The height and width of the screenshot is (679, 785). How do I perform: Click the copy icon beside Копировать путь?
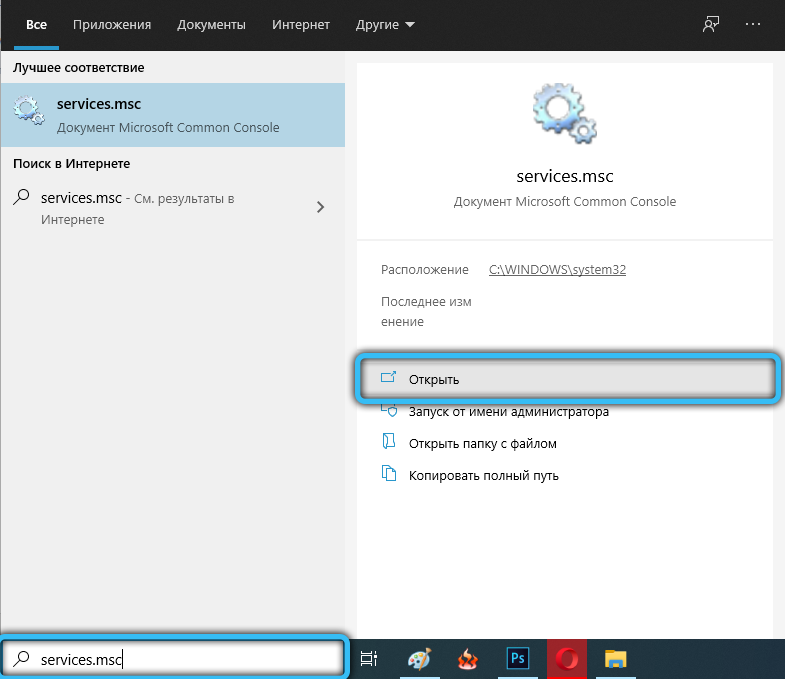click(389, 473)
